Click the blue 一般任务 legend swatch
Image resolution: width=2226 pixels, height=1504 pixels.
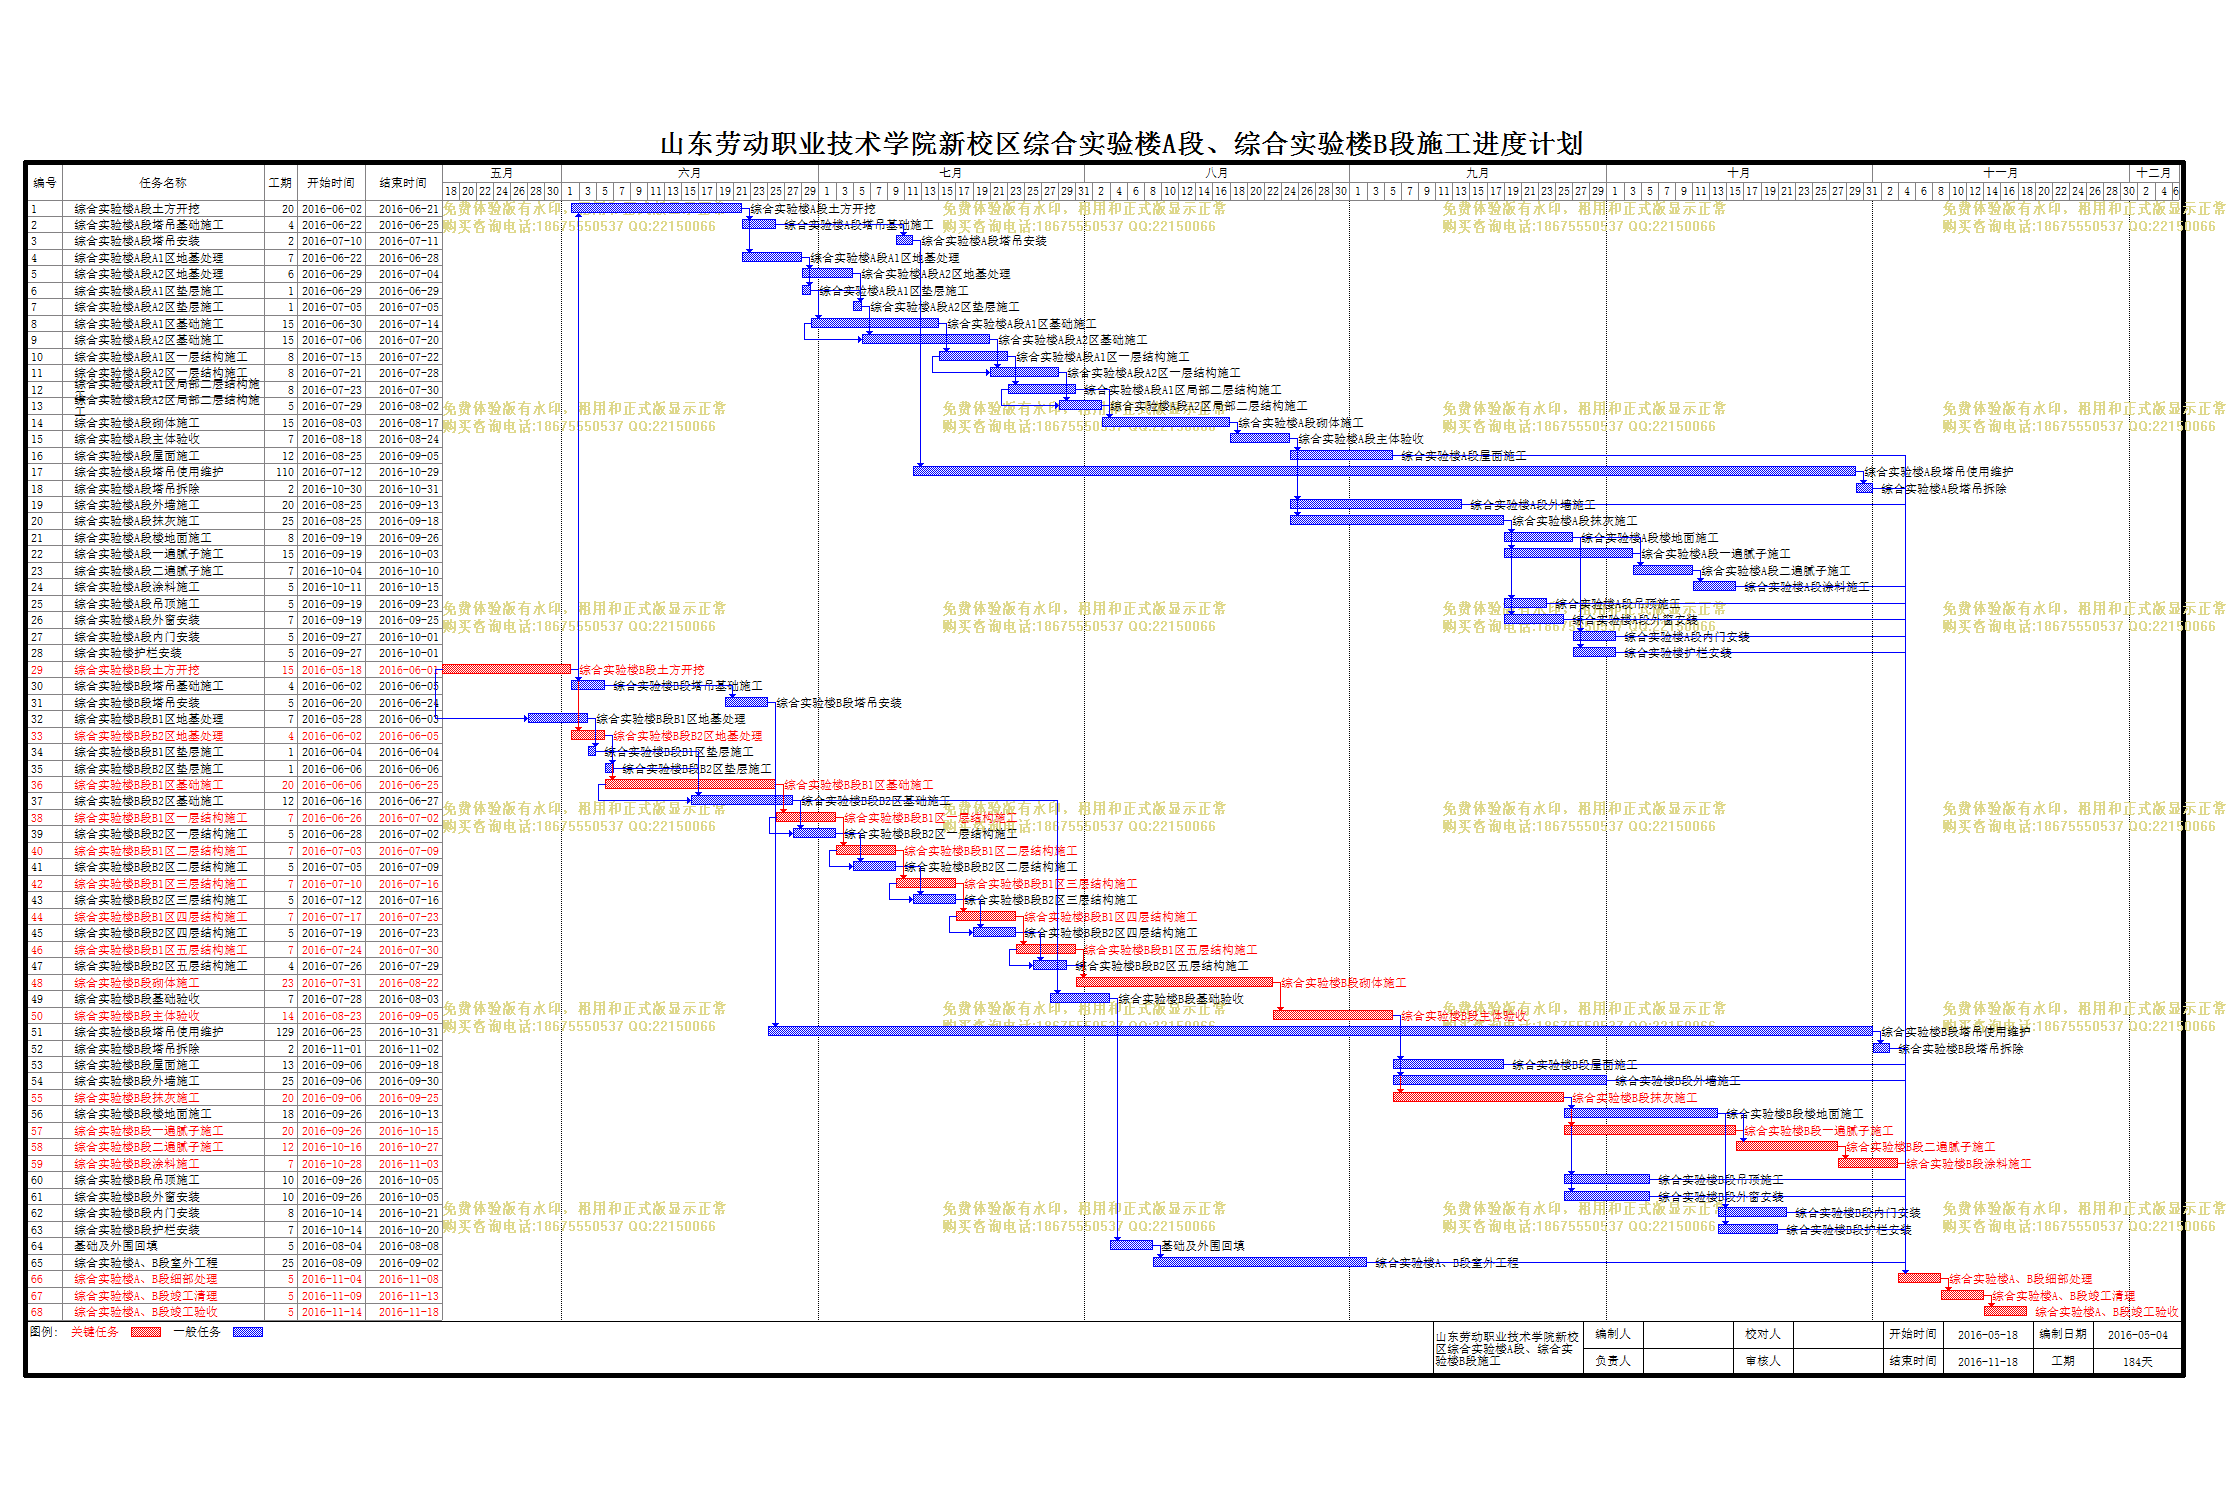tap(248, 1332)
